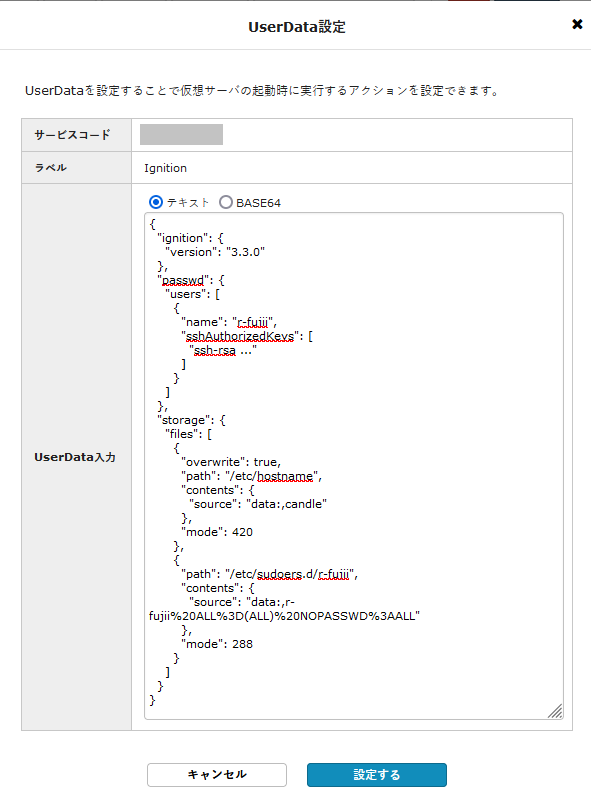Click the UserData設定 dialog title
Viewport: 591px width, 804px height.
[295, 24]
